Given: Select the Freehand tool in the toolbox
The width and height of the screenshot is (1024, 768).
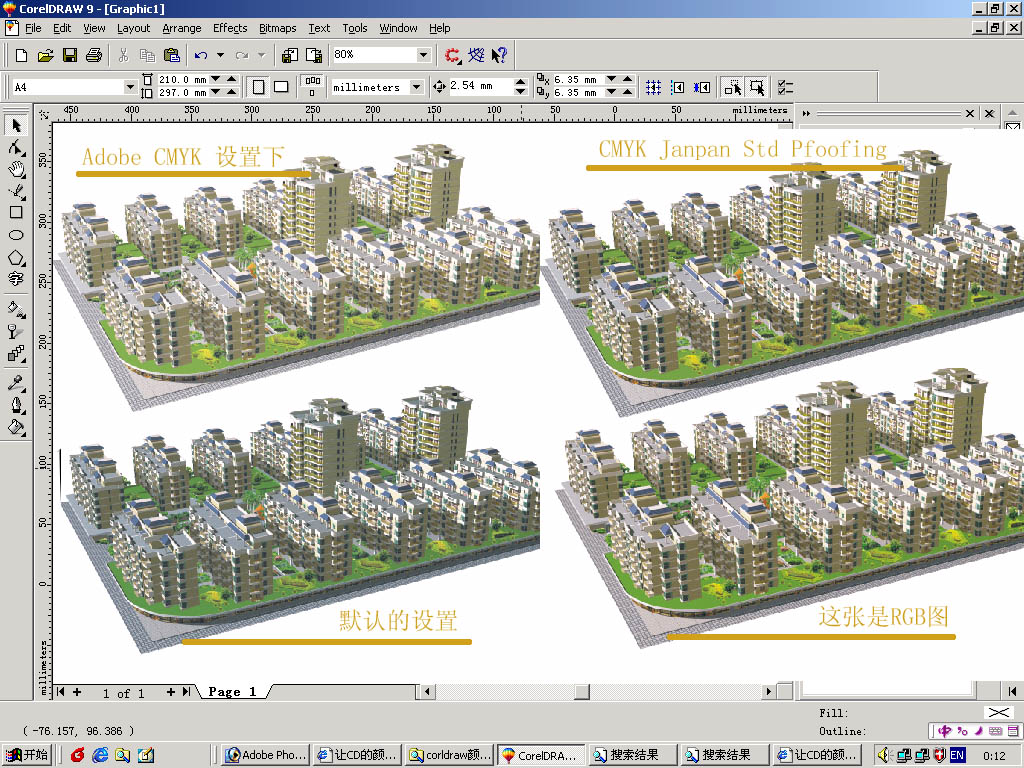Looking at the screenshot, I should tap(16, 191).
